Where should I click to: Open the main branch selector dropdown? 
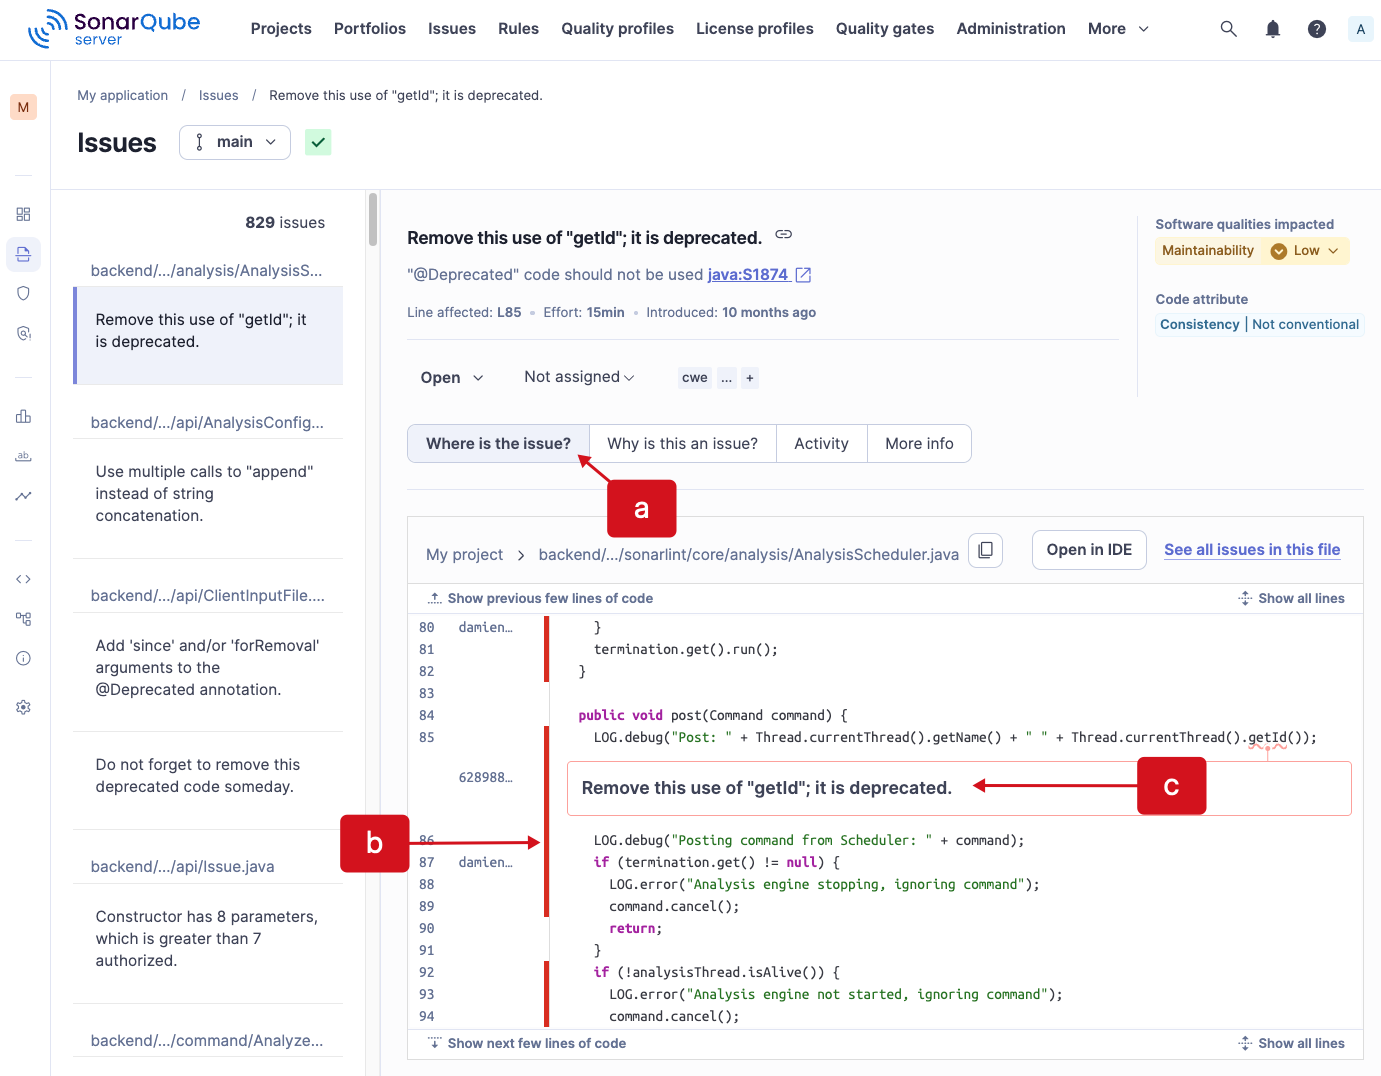(235, 142)
